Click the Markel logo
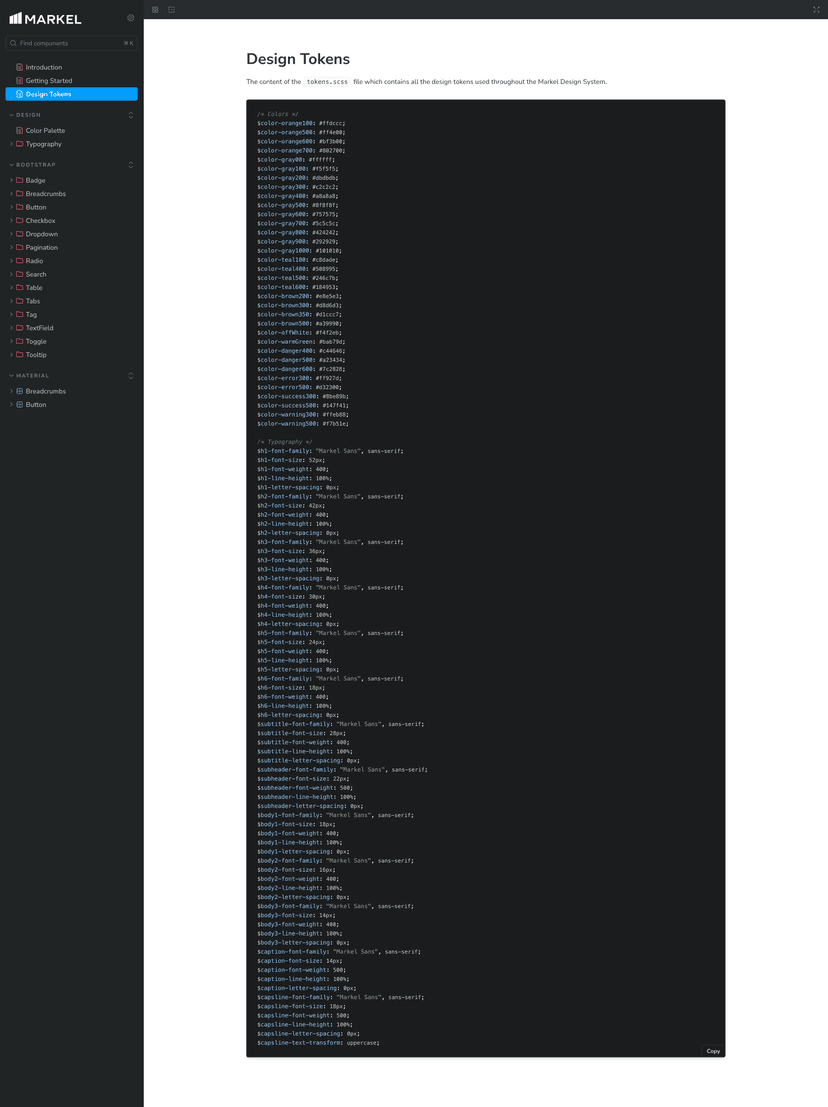This screenshot has height=1107, width=828. pyautogui.click(x=45, y=18)
